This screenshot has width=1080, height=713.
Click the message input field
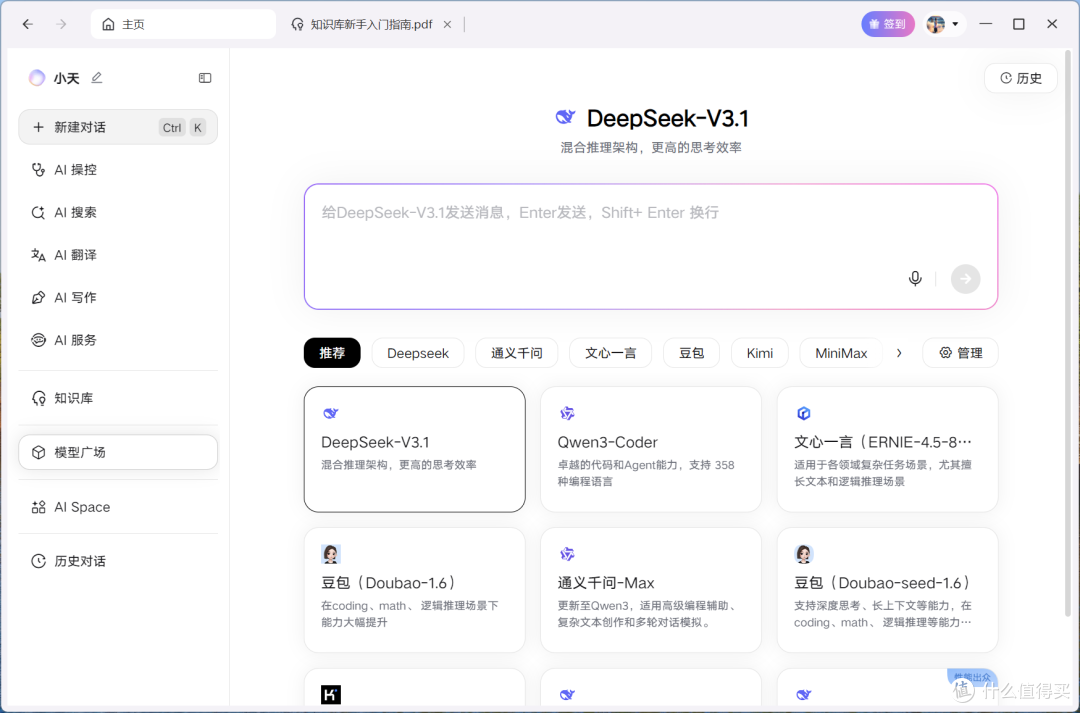point(650,246)
